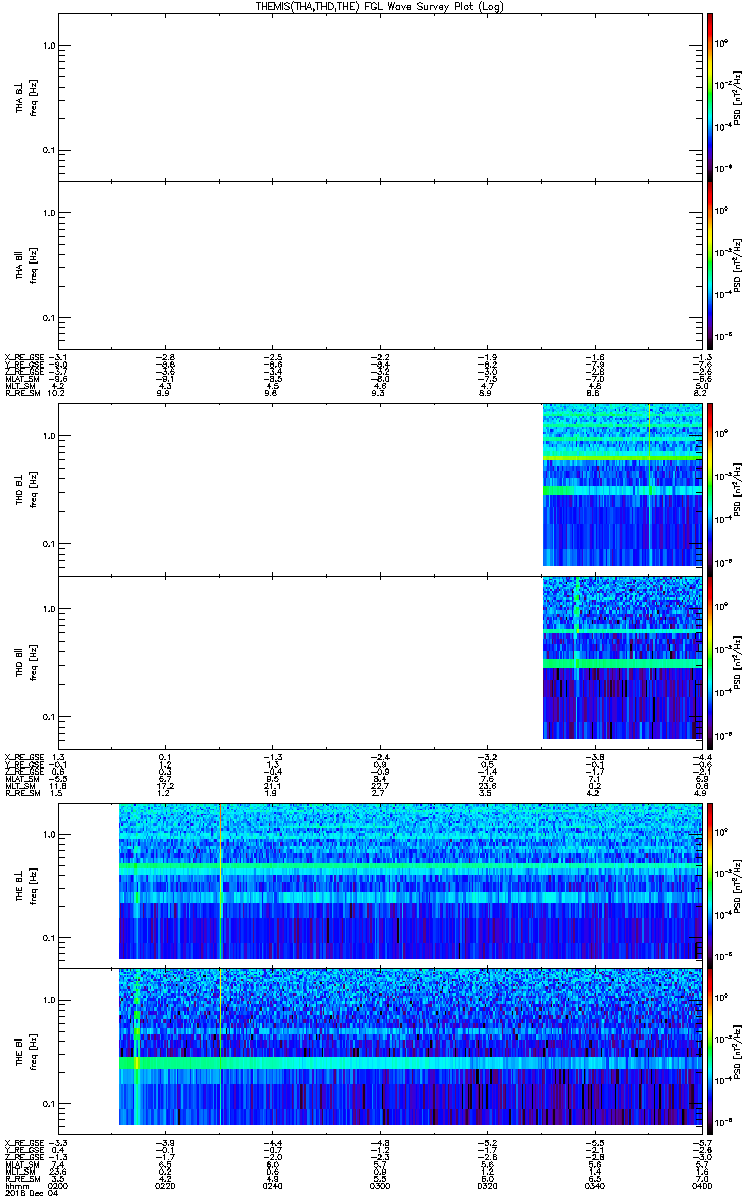Click the R_RE_SM value 10.2 under THA panels
Image resolution: width=750 pixels, height=1200 pixels.
(58, 394)
